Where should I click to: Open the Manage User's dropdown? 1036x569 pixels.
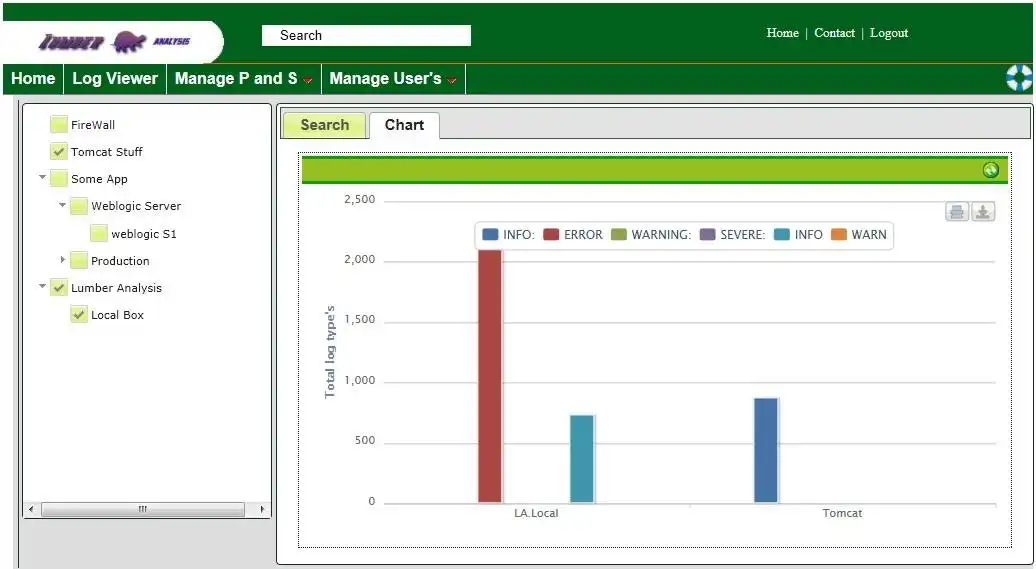click(393, 79)
